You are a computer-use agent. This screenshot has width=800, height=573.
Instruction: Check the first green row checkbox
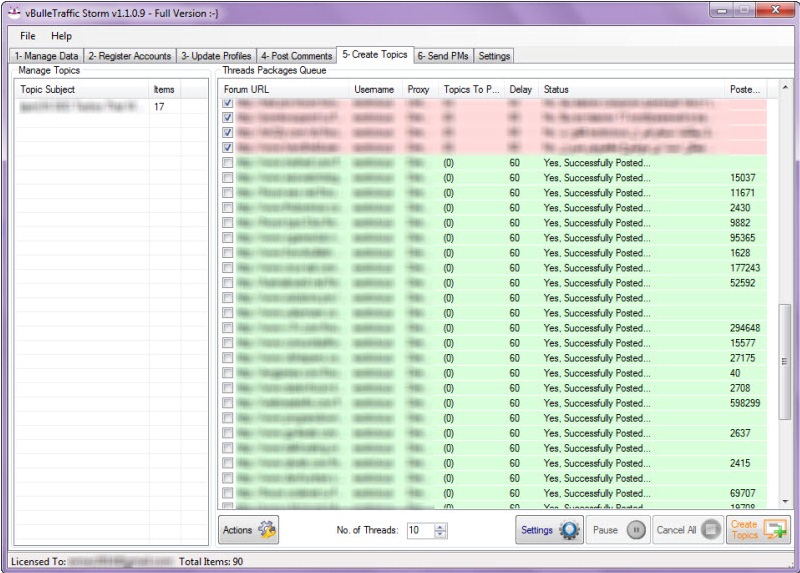coord(228,163)
